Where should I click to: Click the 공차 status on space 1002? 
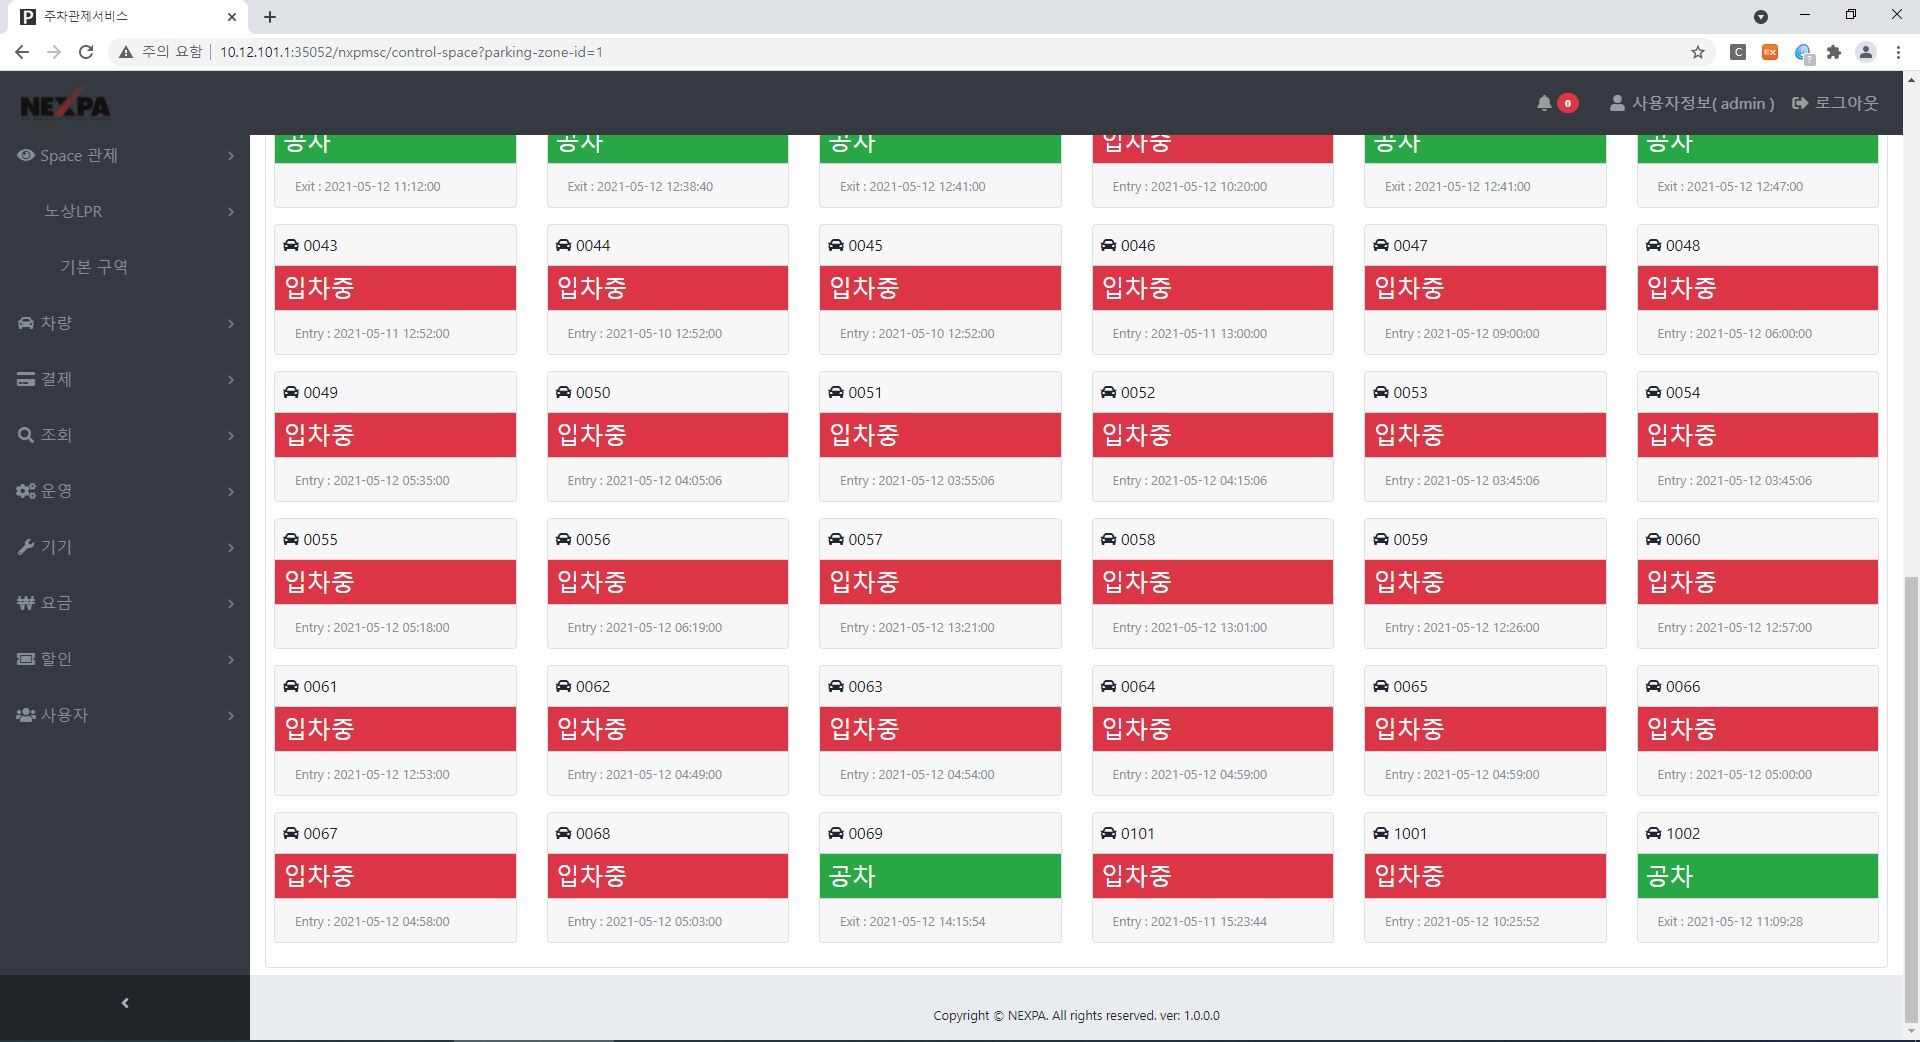[1670, 876]
